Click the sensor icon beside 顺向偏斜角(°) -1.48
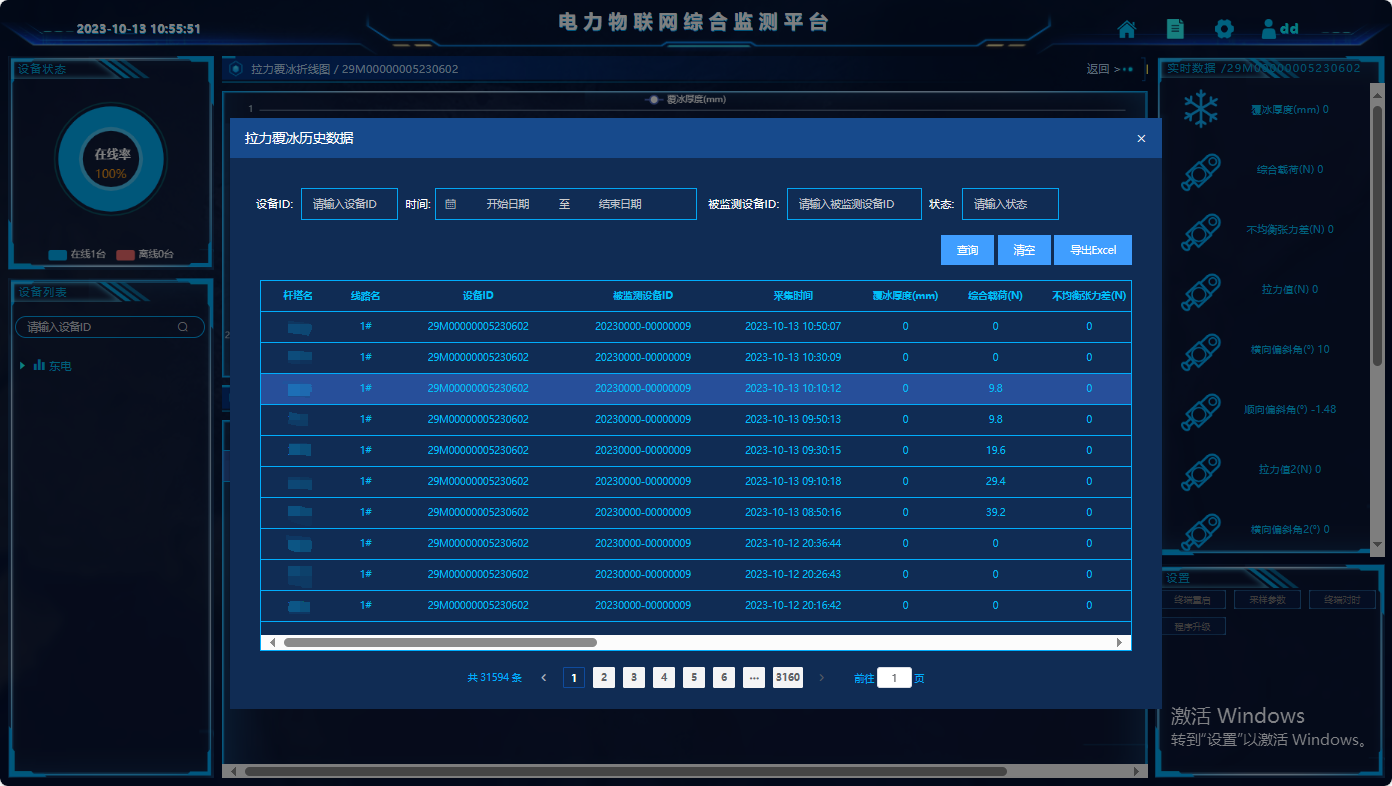This screenshot has height=786, width=1392. pyautogui.click(x=1200, y=410)
